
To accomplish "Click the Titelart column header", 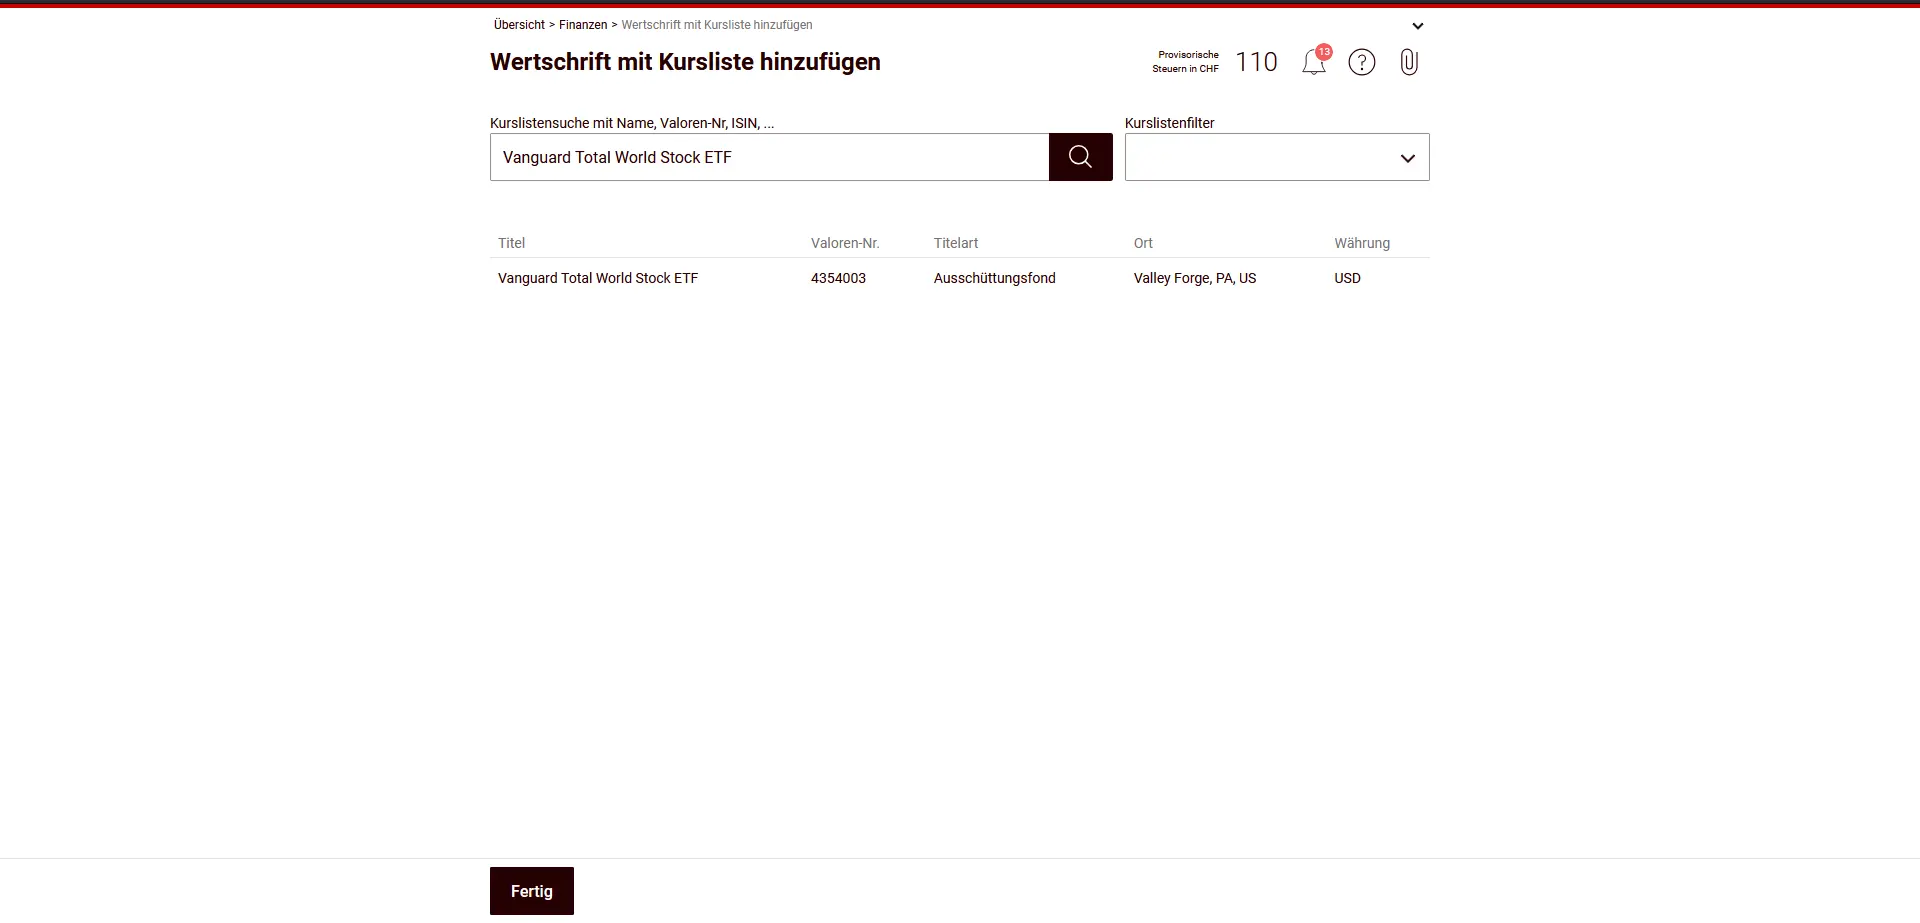I will (955, 243).
